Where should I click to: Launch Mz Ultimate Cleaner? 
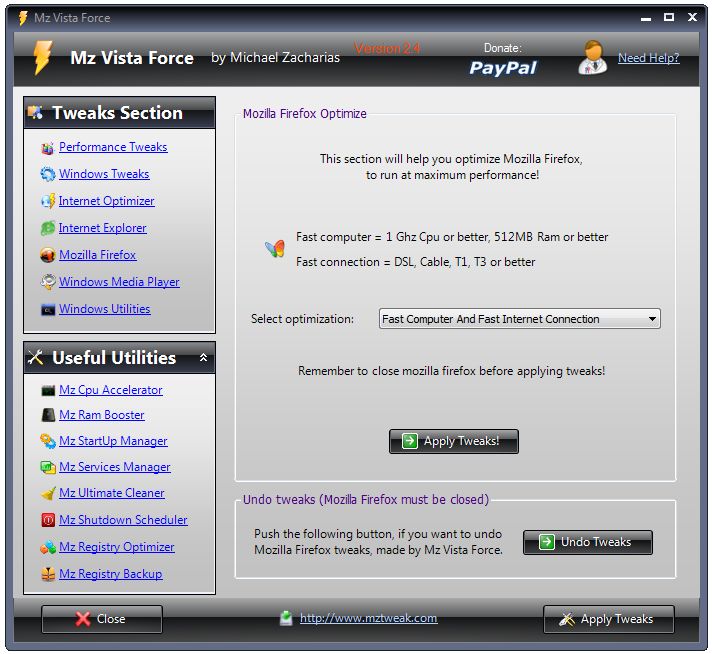pos(112,493)
